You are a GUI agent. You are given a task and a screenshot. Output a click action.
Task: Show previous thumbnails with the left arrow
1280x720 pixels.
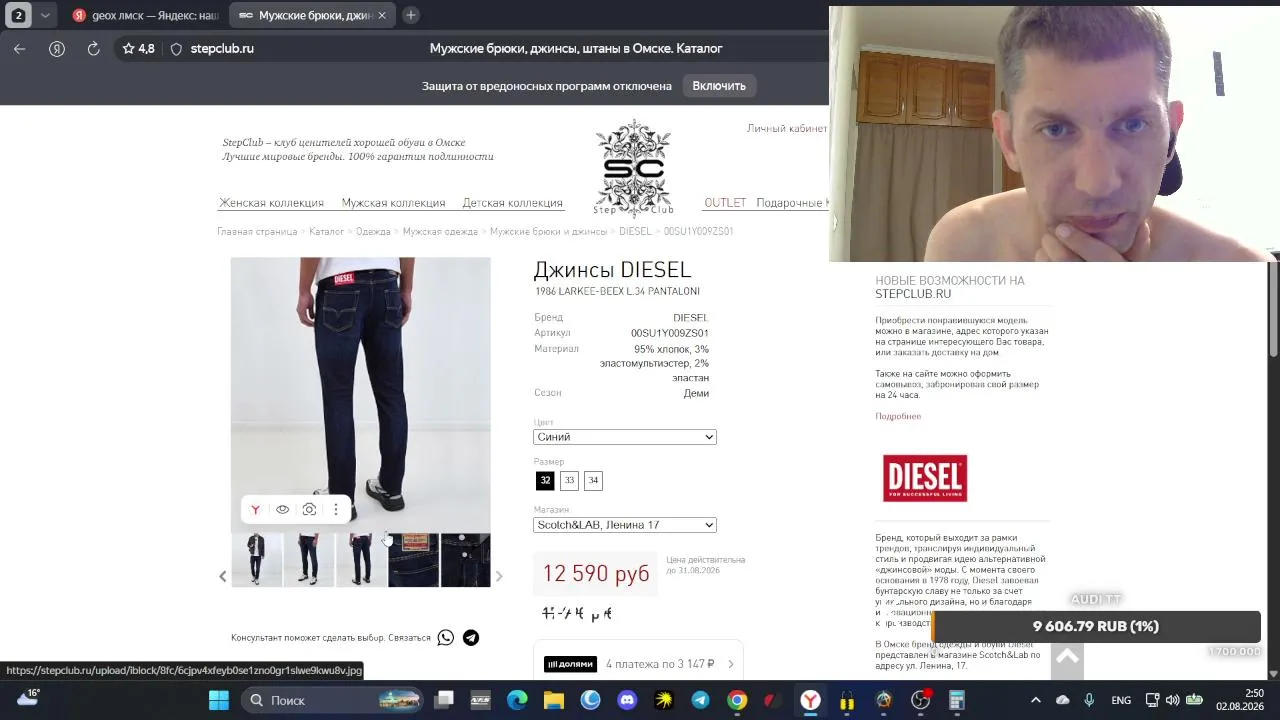[223, 576]
